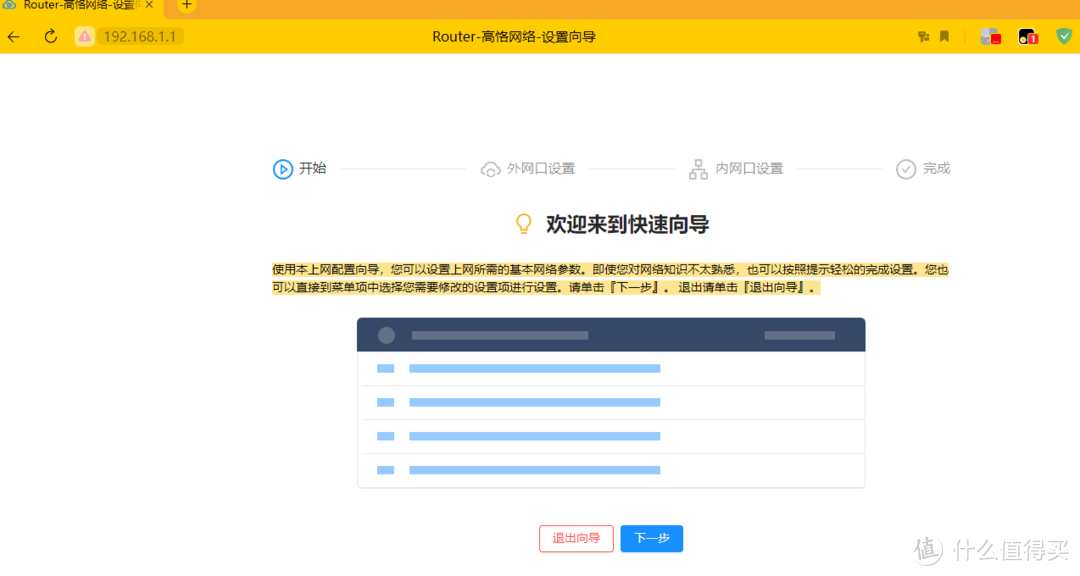This screenshot has height=576, width=1080.
Task: Open the extension showing badge number 1
Action: 1028,36
